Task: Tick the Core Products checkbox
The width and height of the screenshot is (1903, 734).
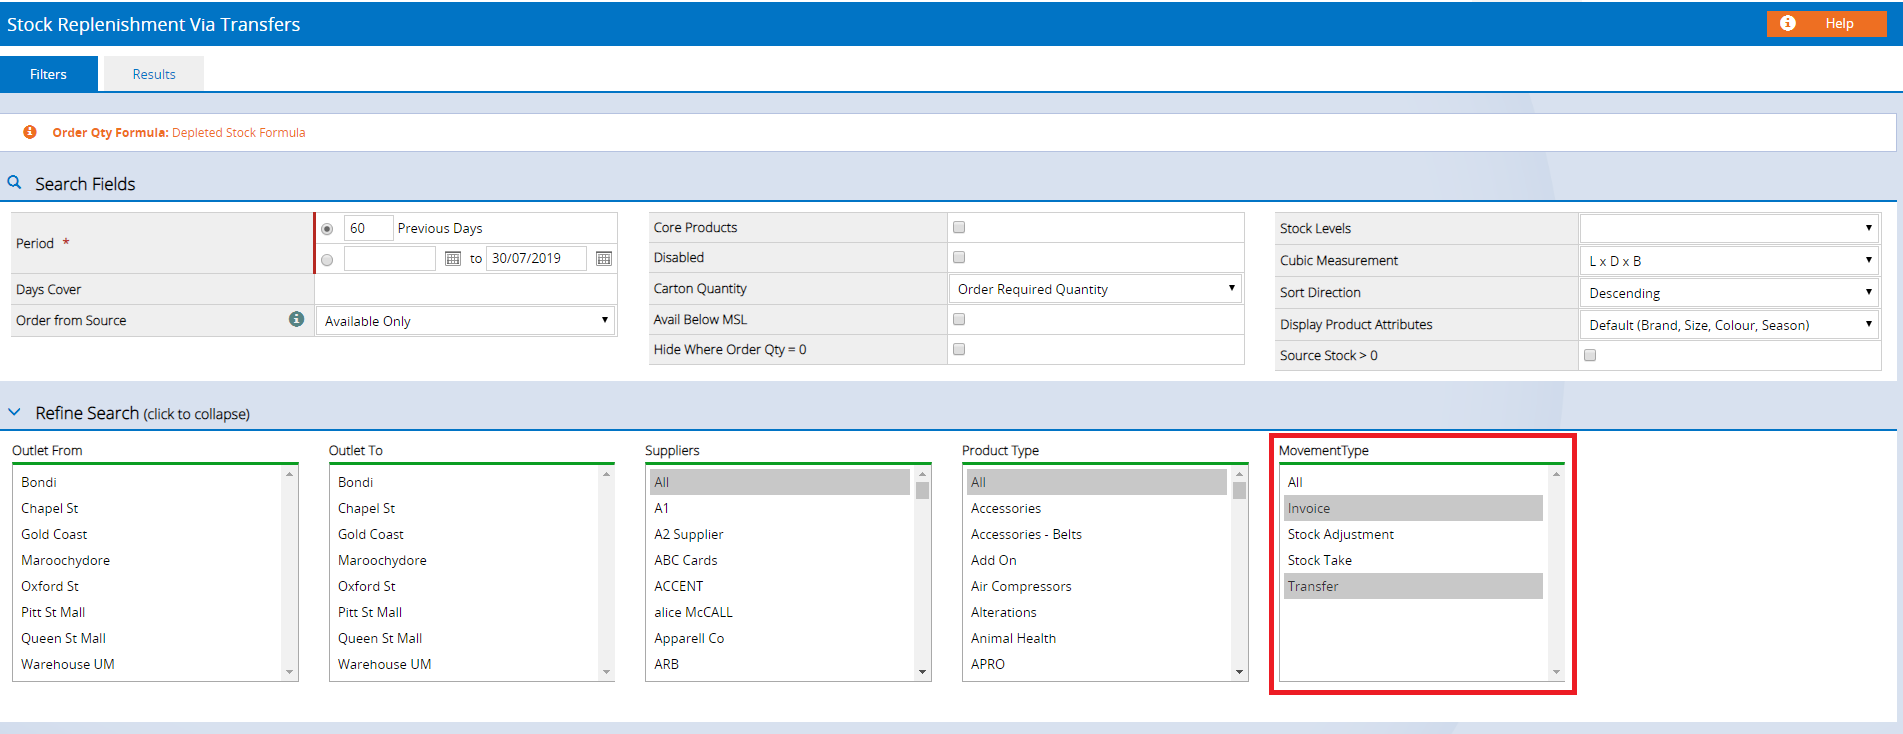Action: [x=959, y=227]
